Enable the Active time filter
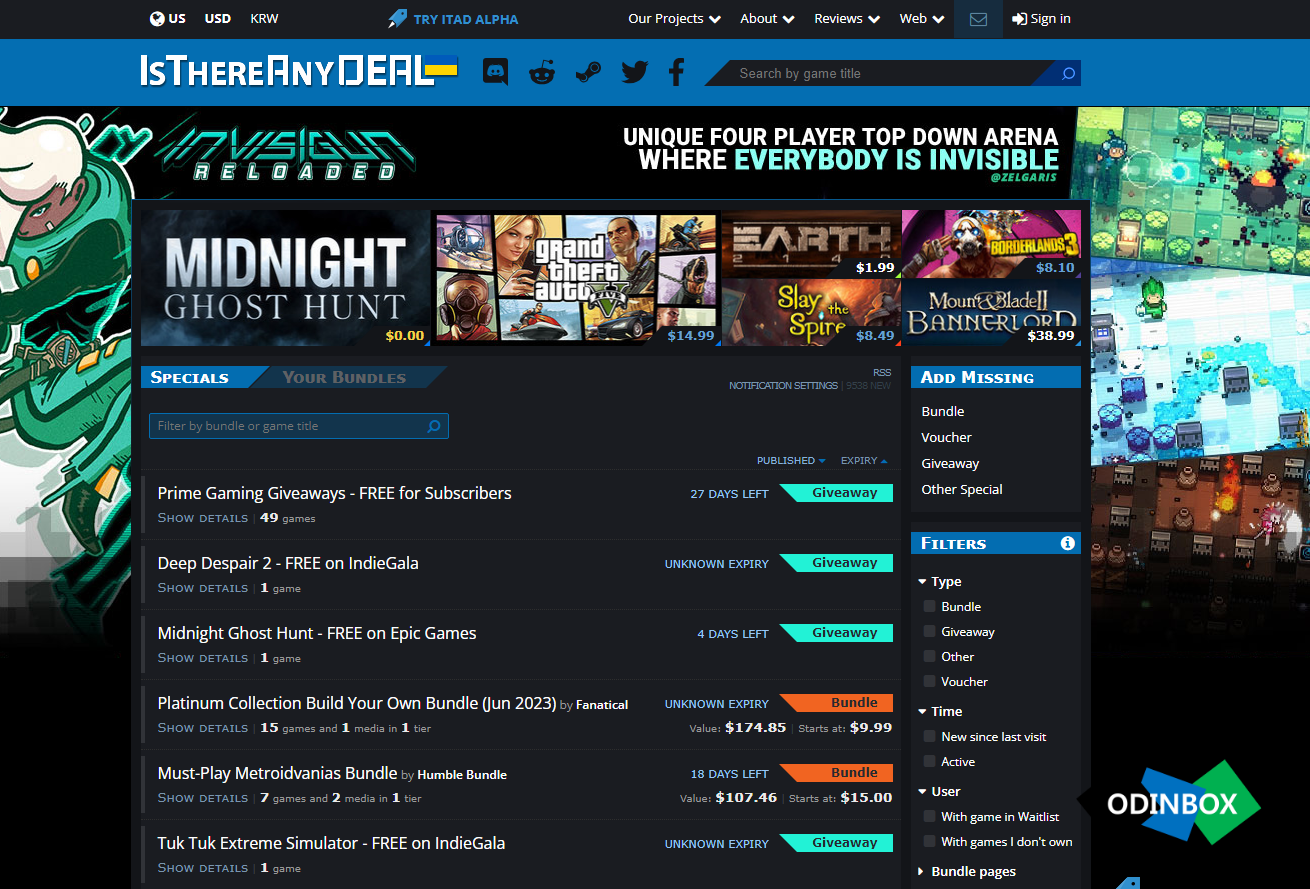Screen dimensions: 1310x889 (930, 761)
